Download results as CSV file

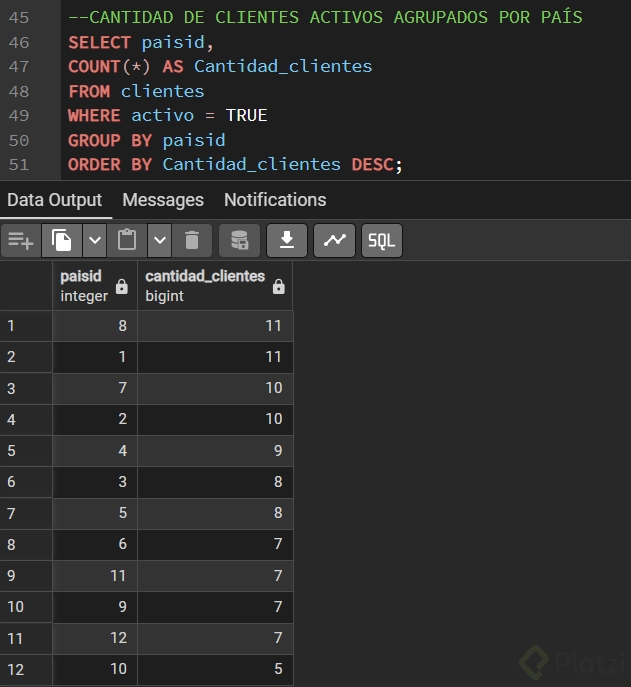point(287,240)
